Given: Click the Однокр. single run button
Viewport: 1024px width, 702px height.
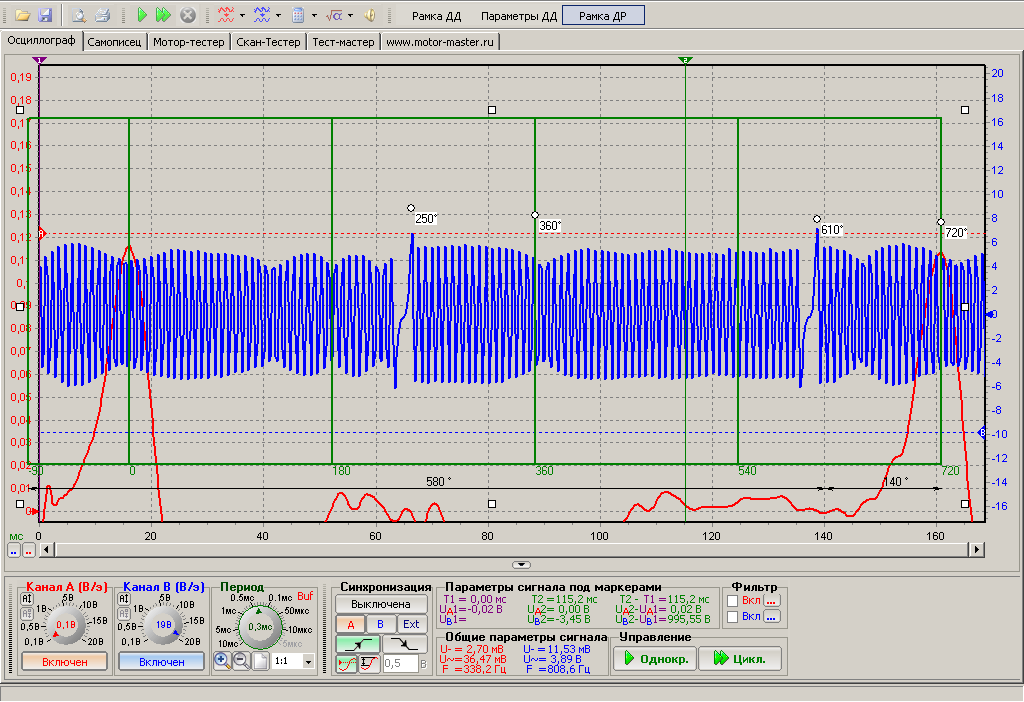Looking at the screenshot, I should 655,658.
